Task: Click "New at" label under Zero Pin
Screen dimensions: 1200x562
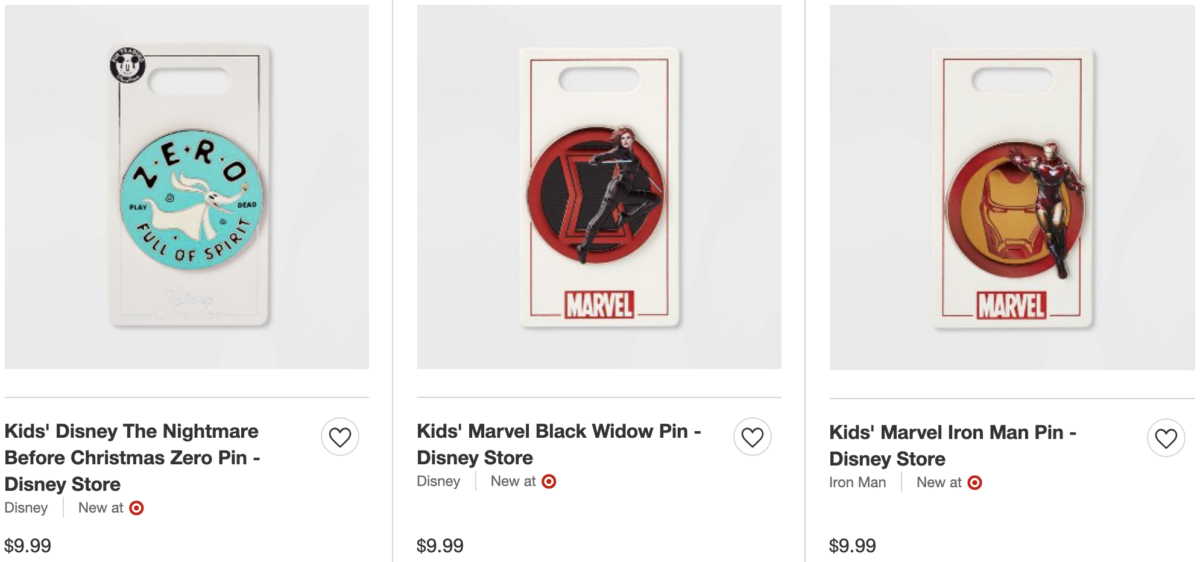Action: point(100,508)
